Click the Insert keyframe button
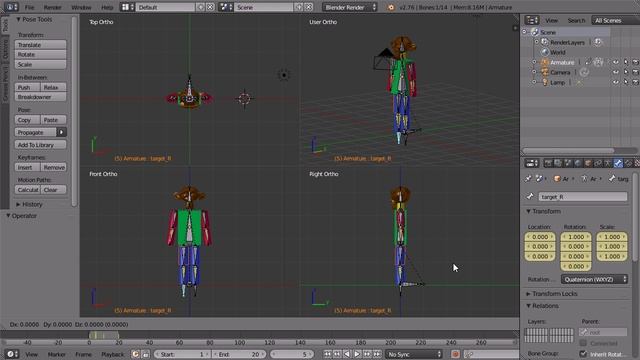This screenshot has height=360, width=640. point(27,167)
